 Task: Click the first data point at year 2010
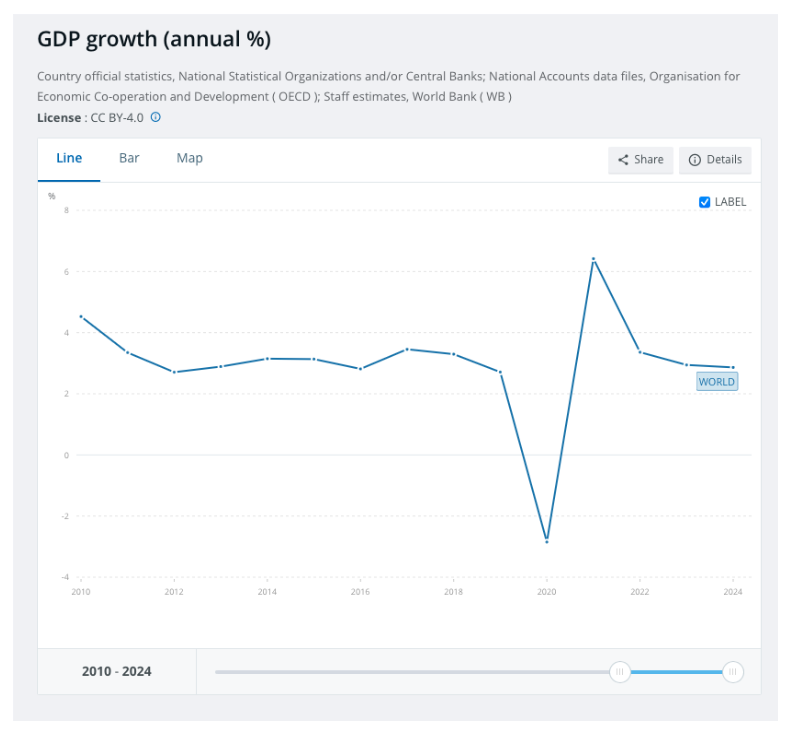[x=81, y=317]
